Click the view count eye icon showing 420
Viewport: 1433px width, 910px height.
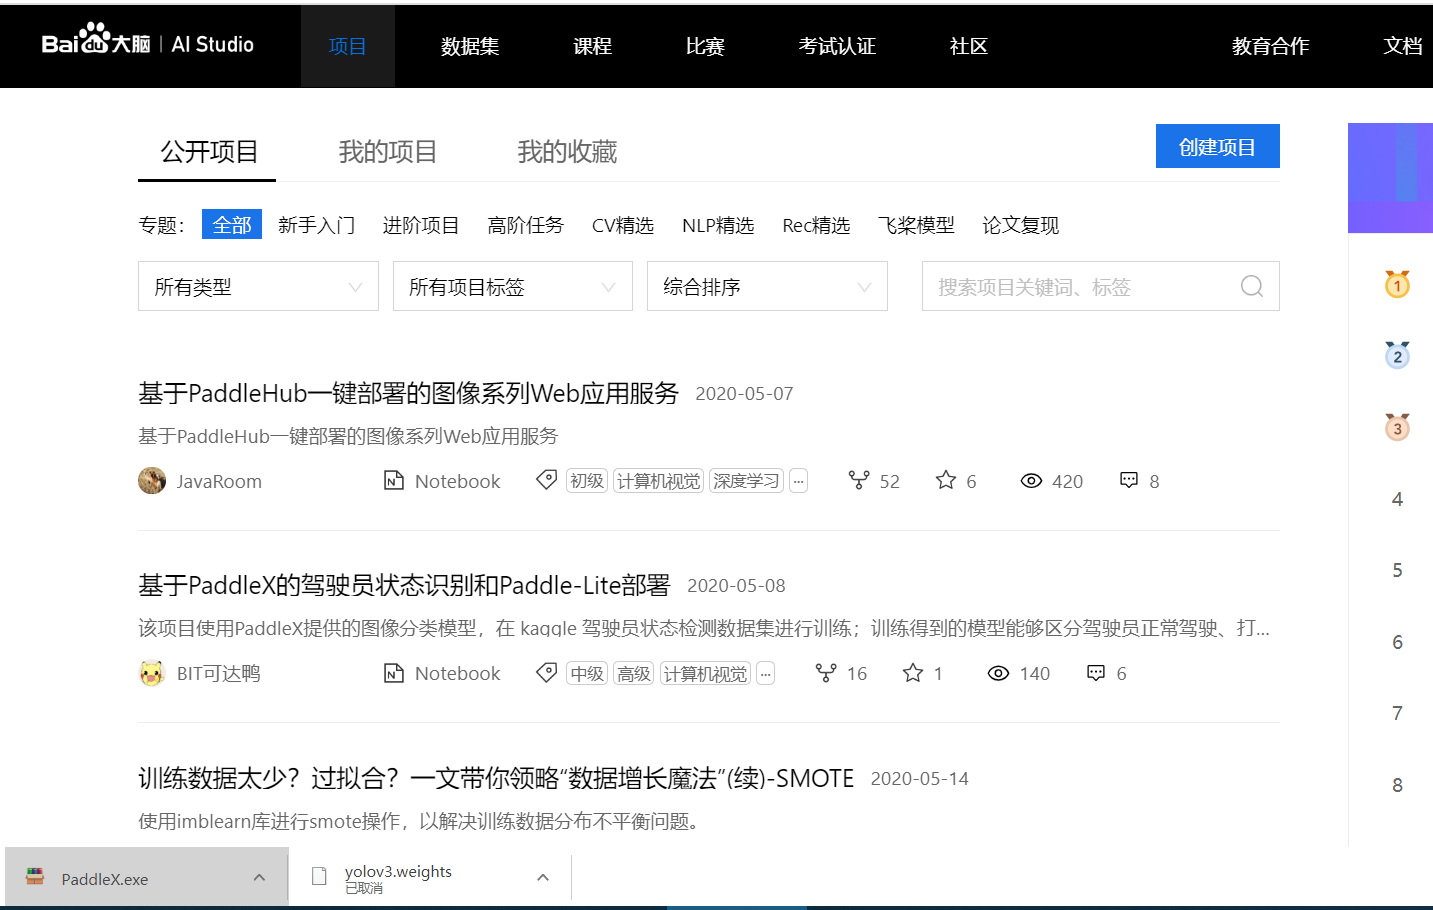coord(1031,481)
